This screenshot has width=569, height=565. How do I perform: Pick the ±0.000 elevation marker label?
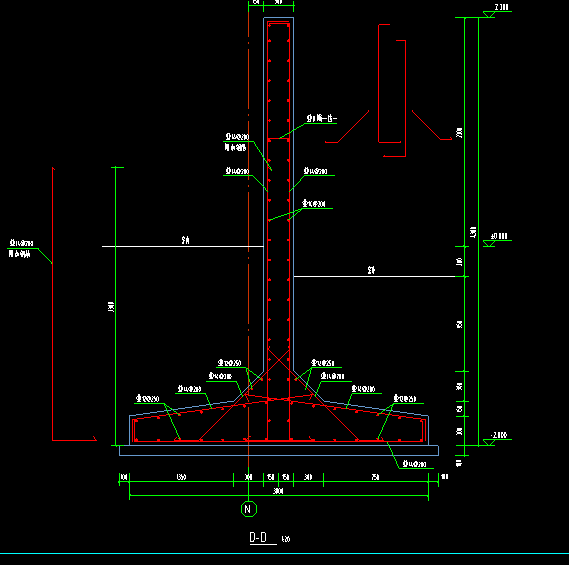499,236
